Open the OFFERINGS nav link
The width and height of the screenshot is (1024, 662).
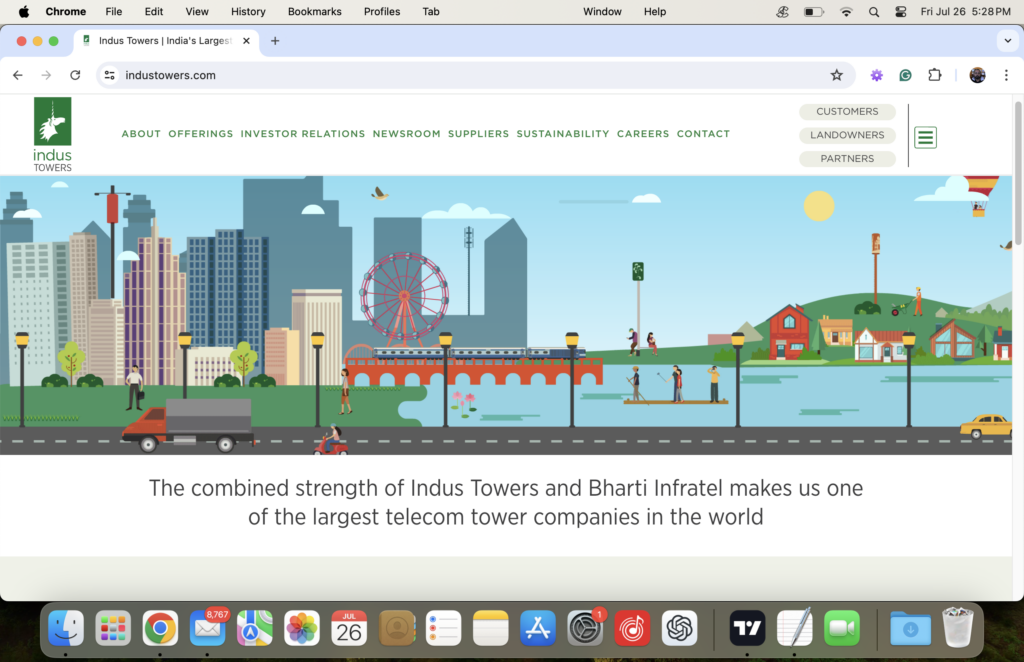[200, 134]
